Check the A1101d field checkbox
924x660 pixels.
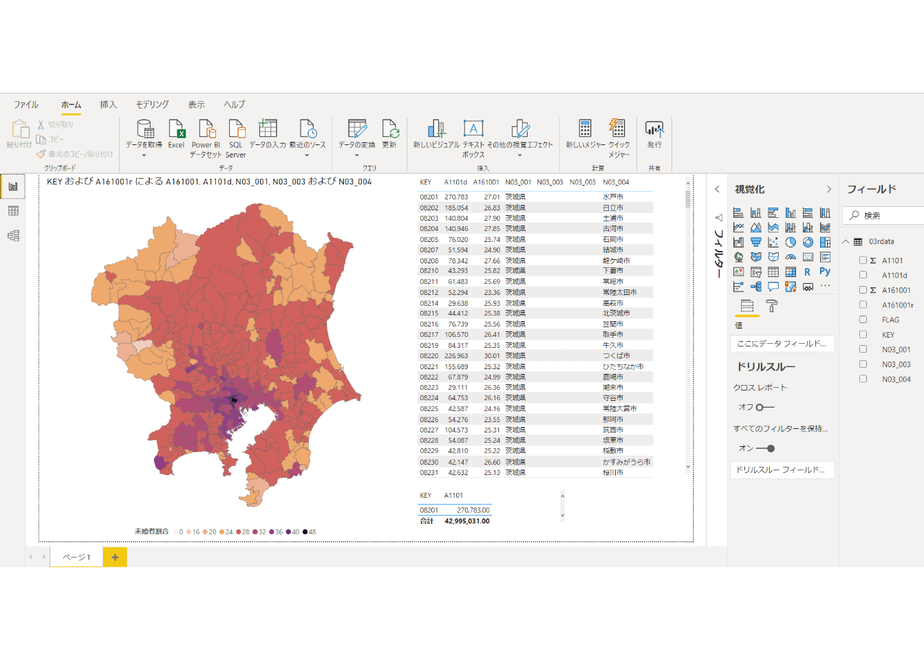point(863,275)
